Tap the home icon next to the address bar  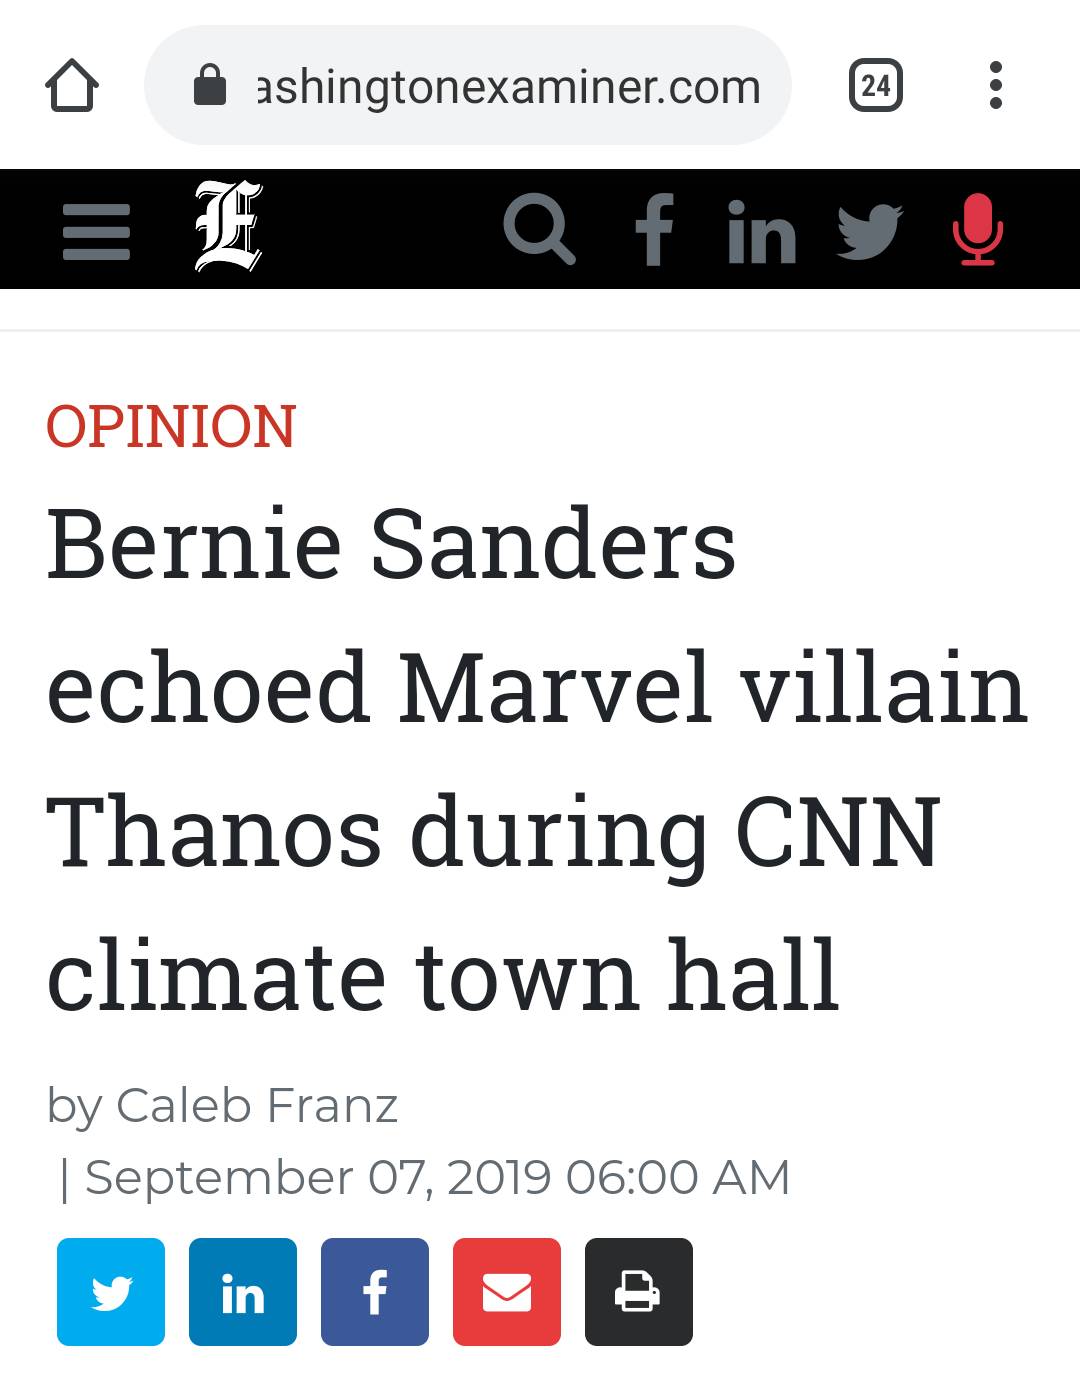point(71,85)
